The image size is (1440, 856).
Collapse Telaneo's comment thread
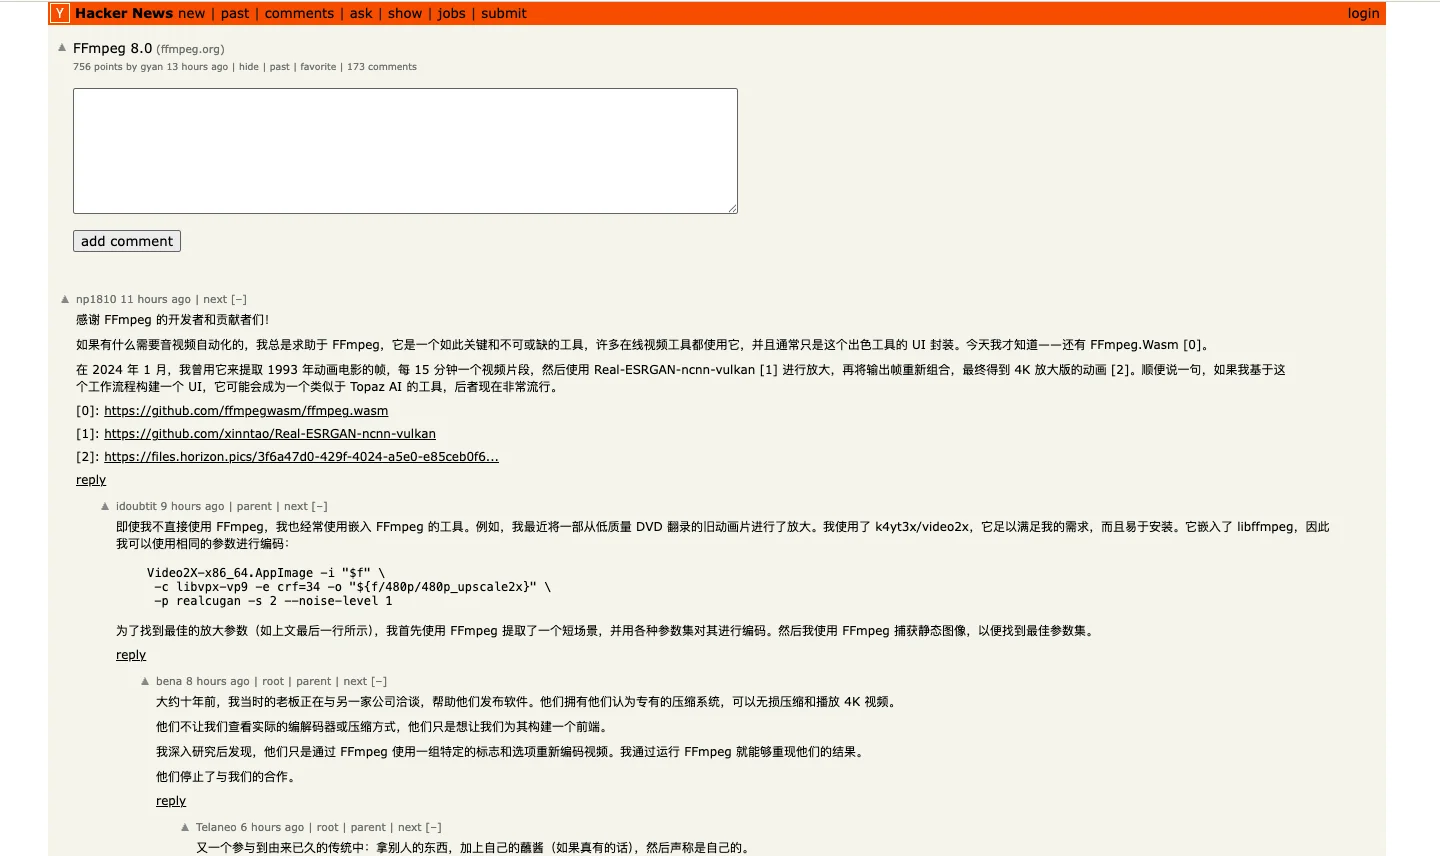[x=433, y=827]
